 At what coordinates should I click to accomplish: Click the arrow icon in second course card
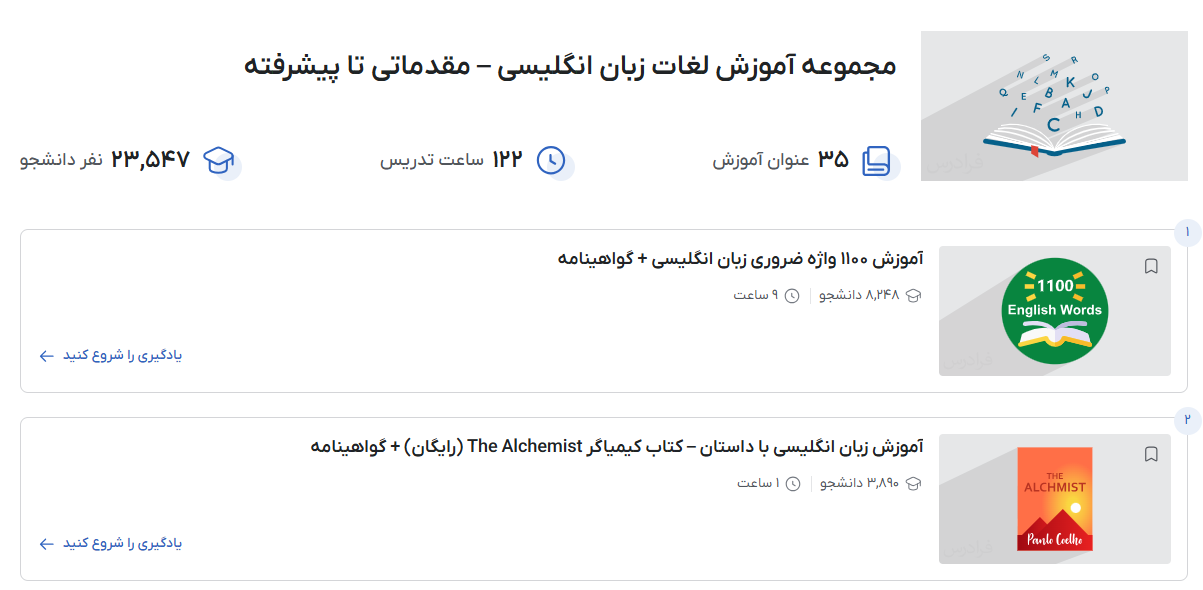click(x=46, y=544)
